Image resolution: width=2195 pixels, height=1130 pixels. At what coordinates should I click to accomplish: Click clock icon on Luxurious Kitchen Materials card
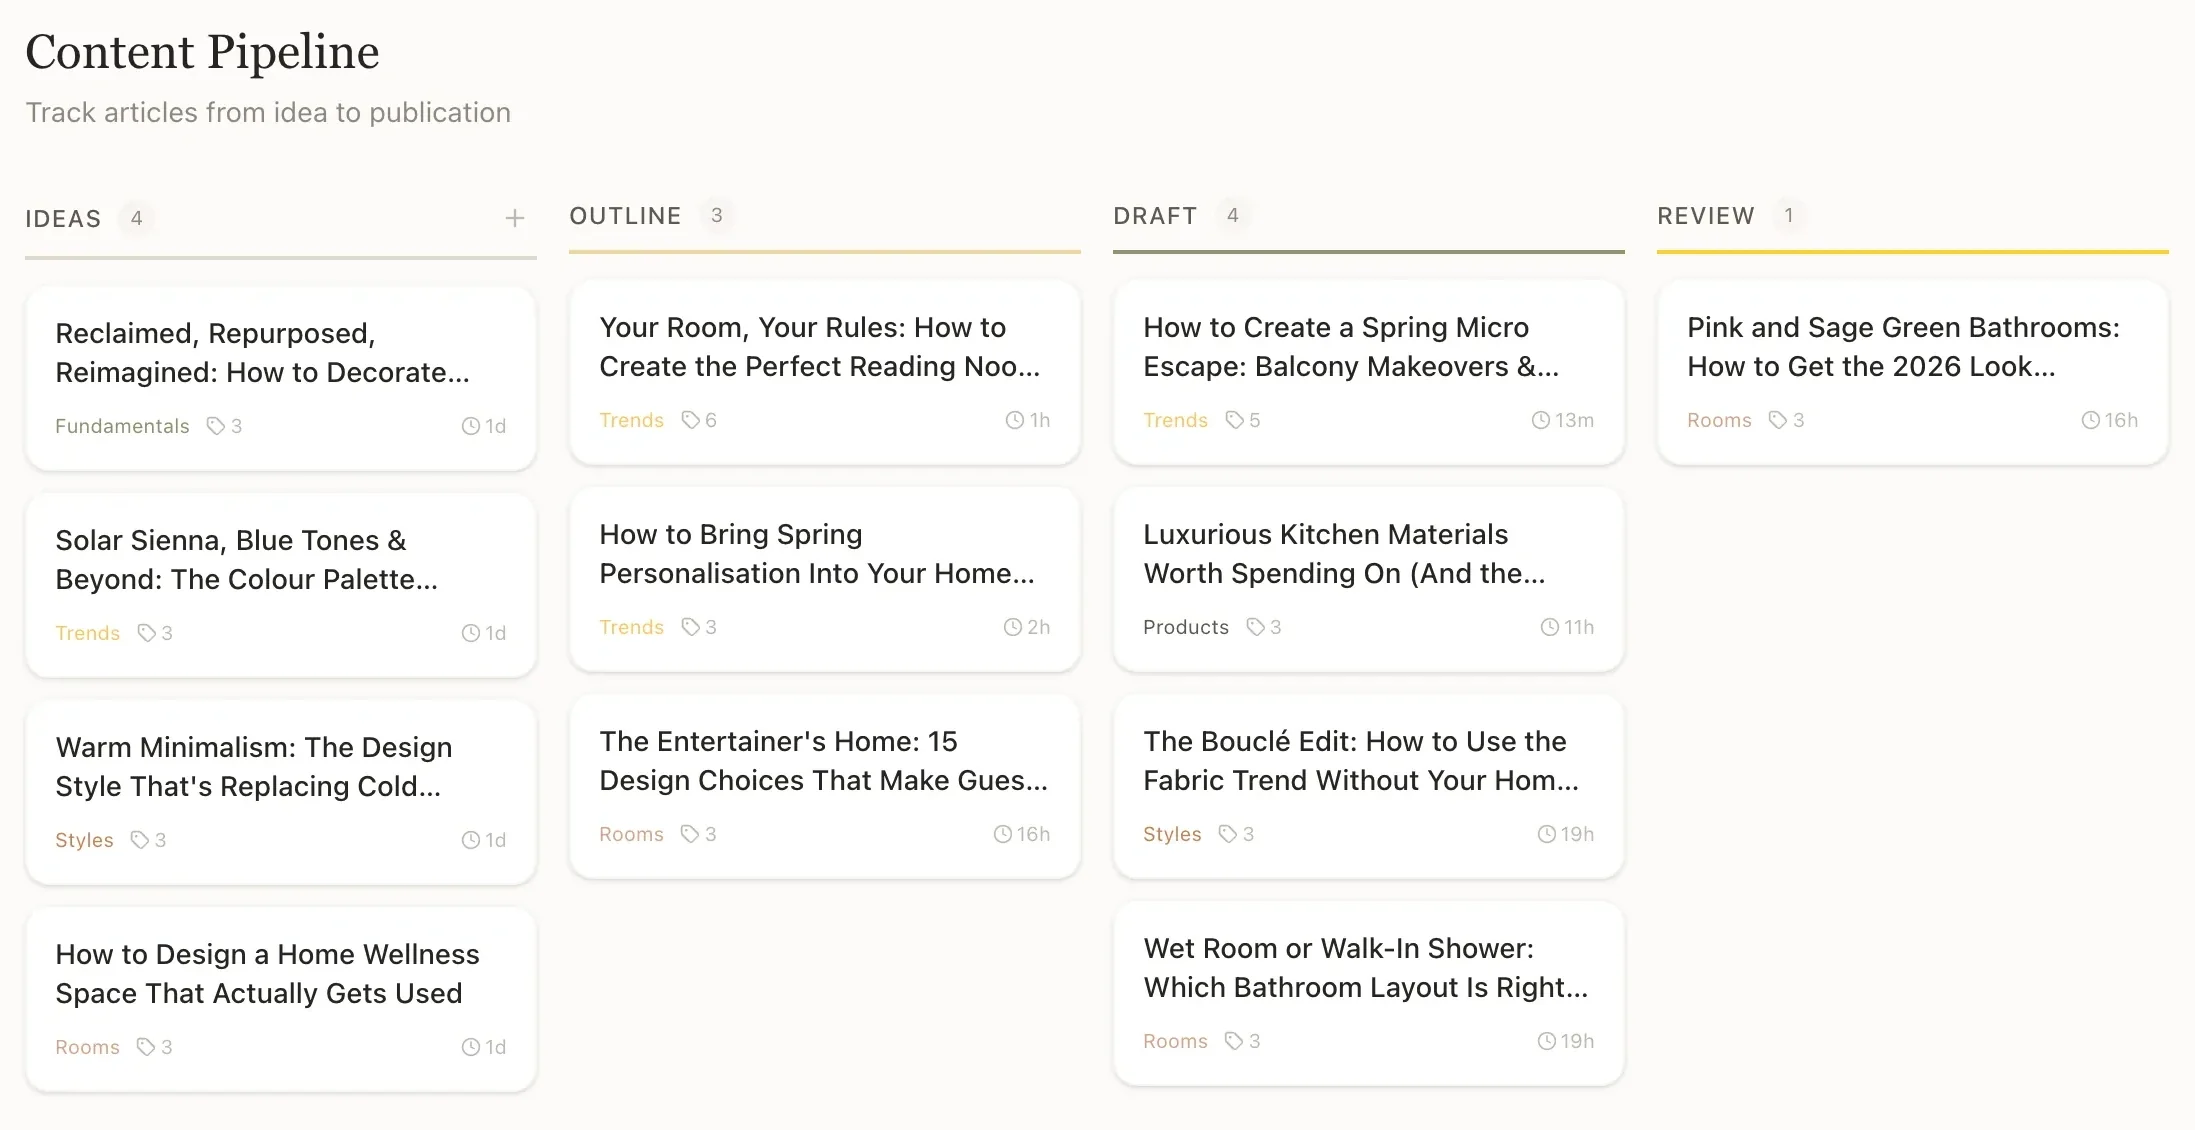click(x=1550, y=627)
